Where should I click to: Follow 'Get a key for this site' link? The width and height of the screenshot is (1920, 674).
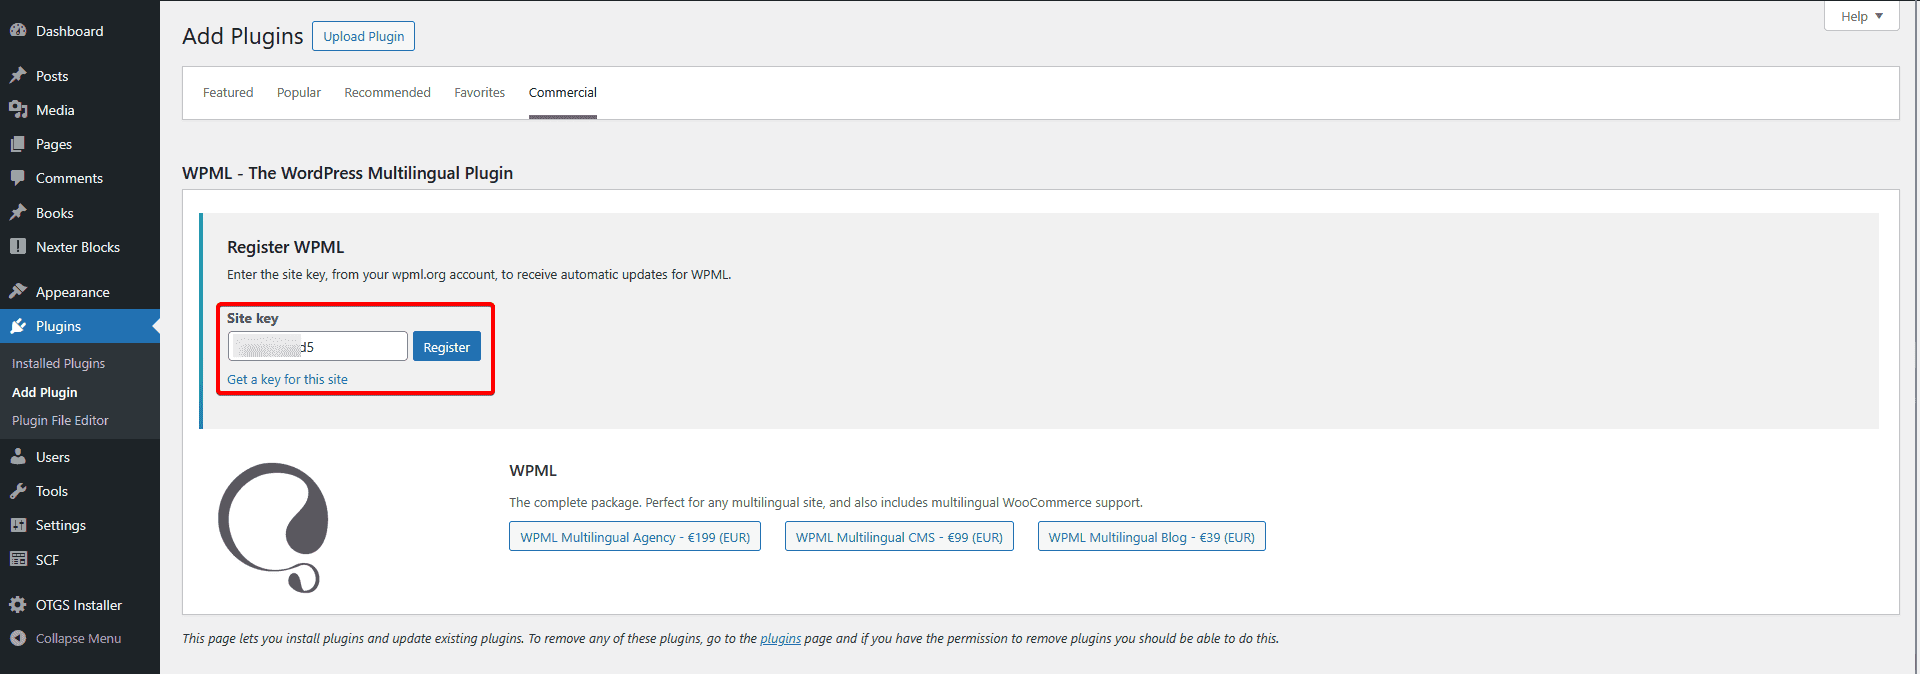[x=287, y=379]
